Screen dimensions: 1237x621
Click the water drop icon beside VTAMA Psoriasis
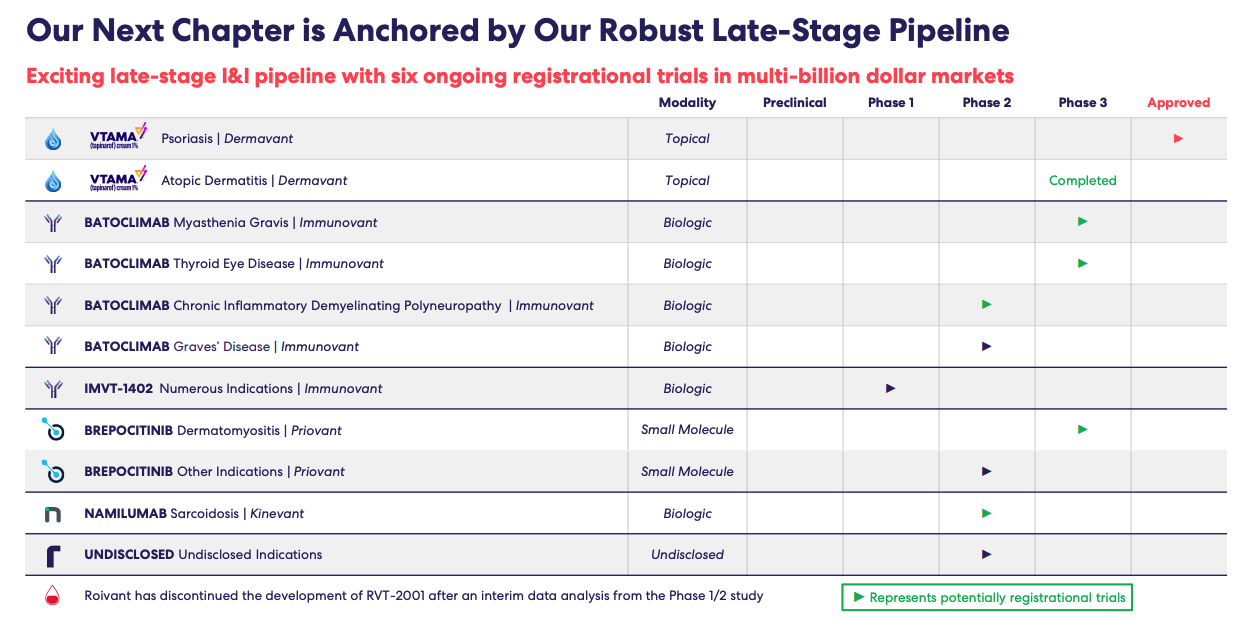click(53, 139)
